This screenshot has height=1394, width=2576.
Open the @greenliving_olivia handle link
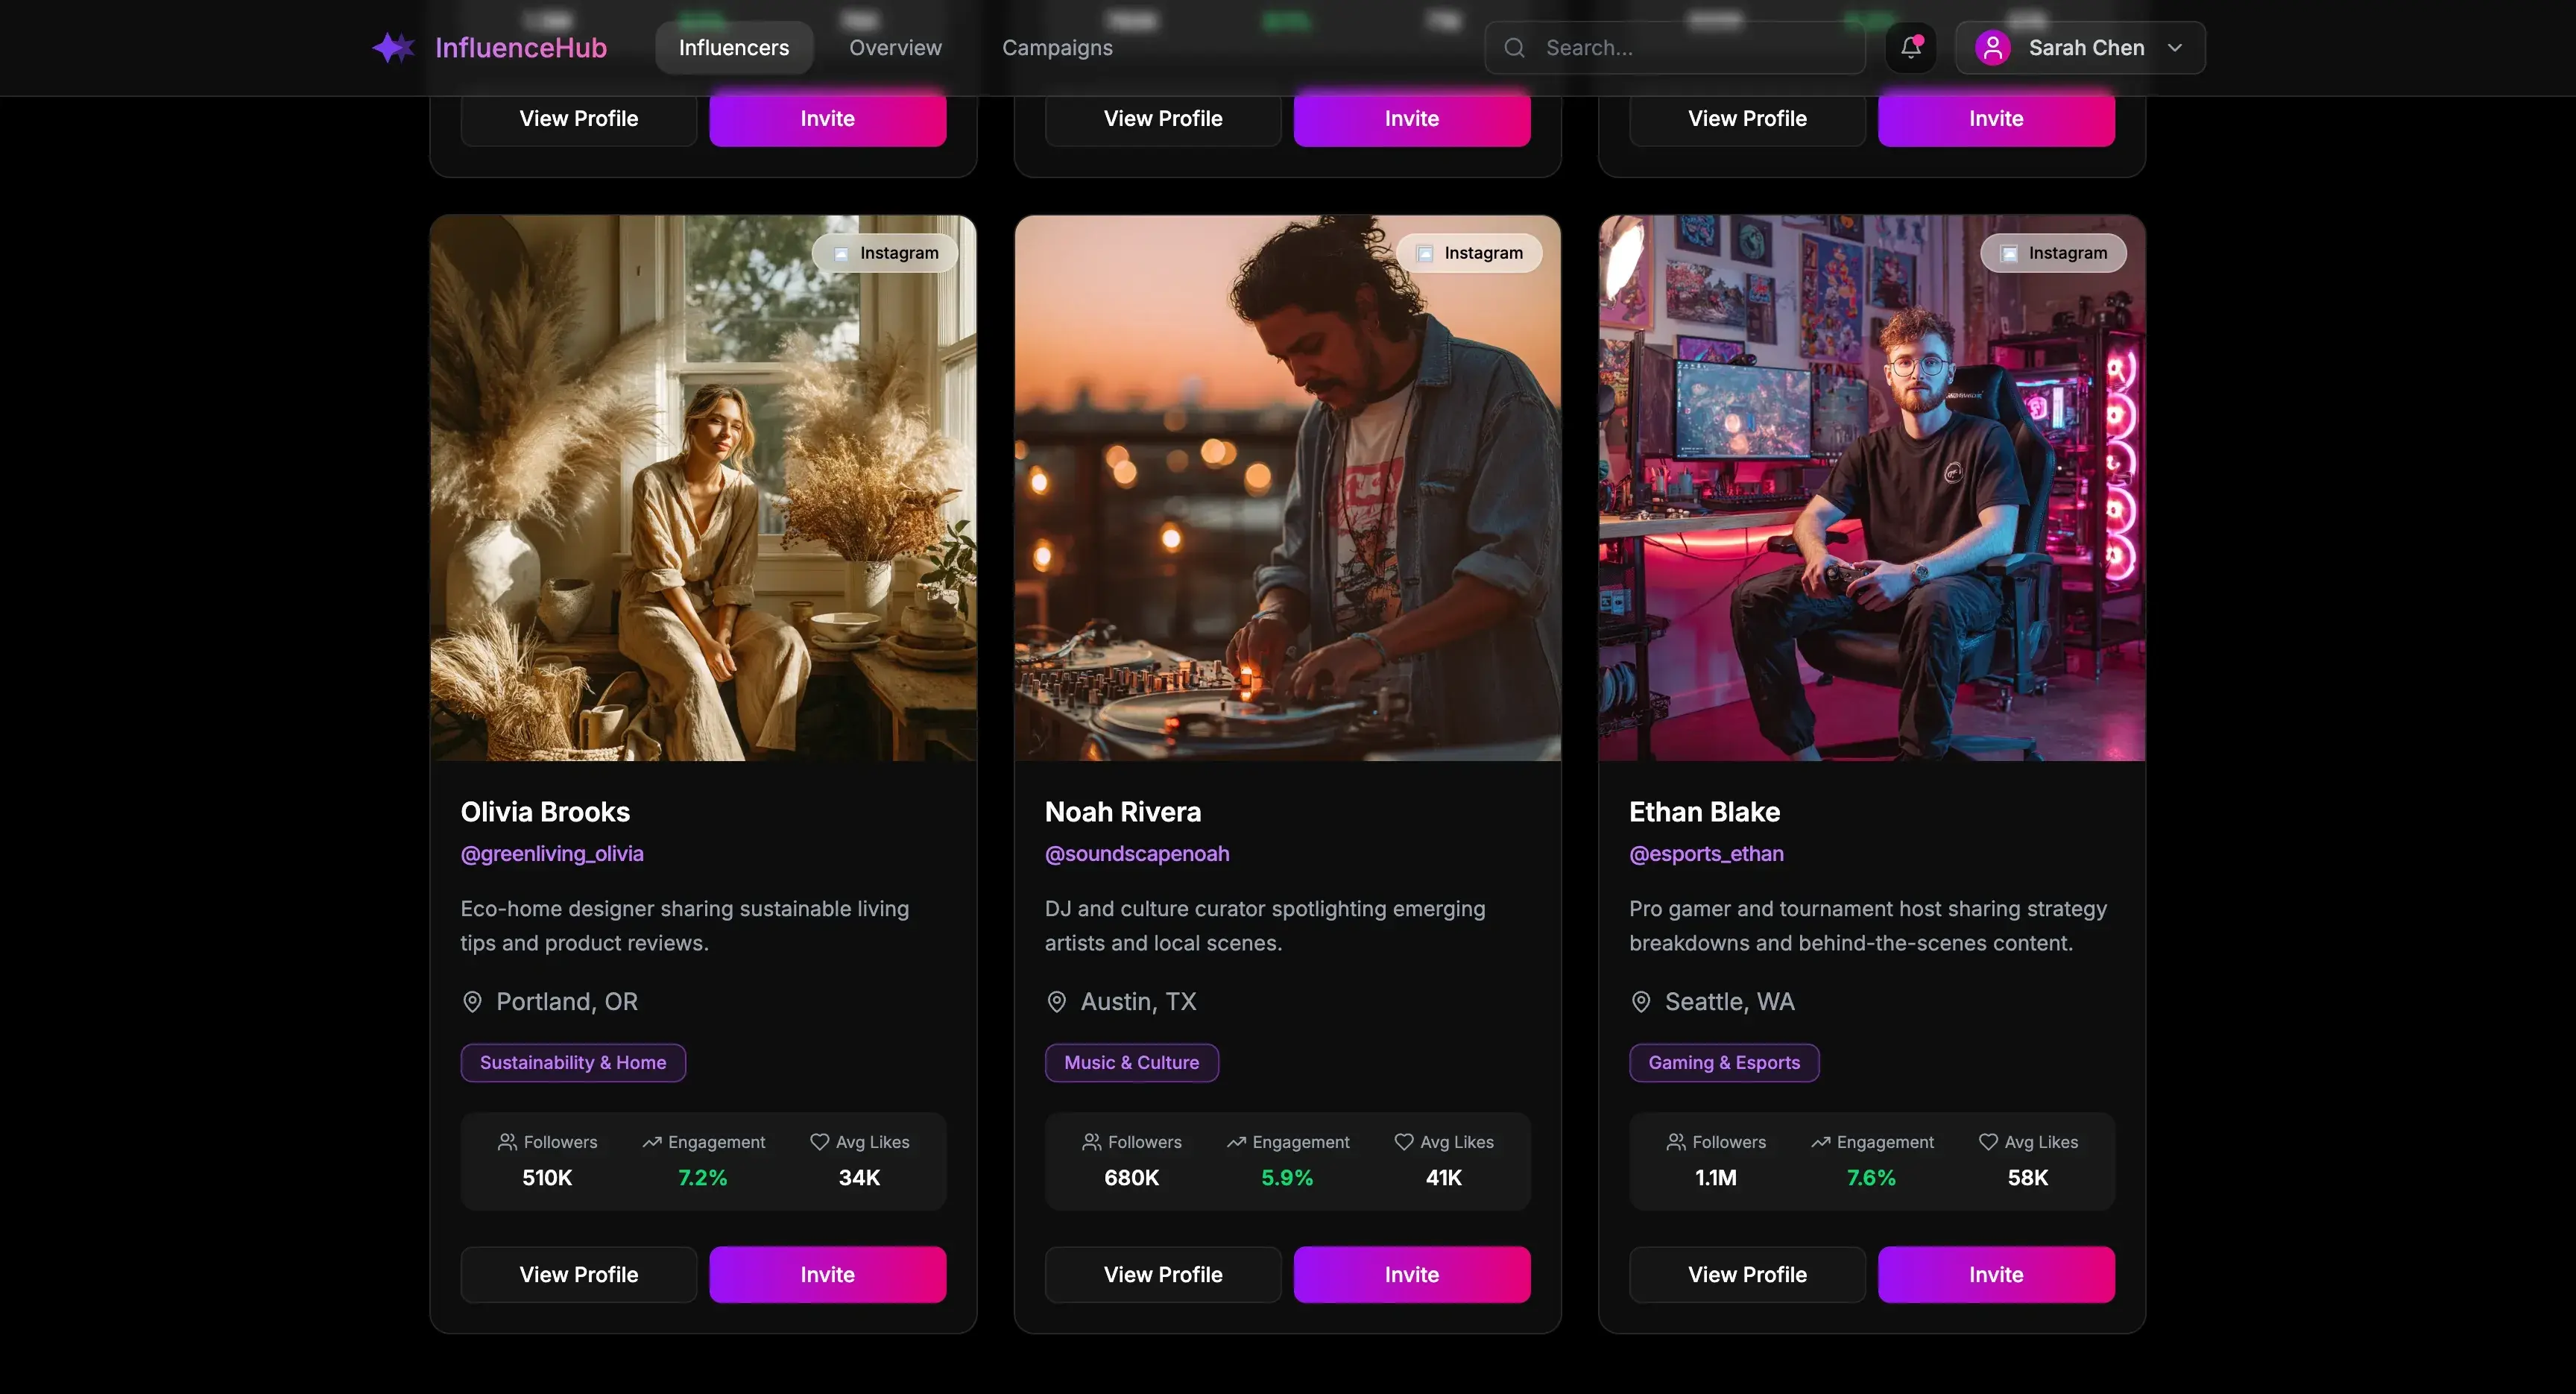[x=552, y=854]
